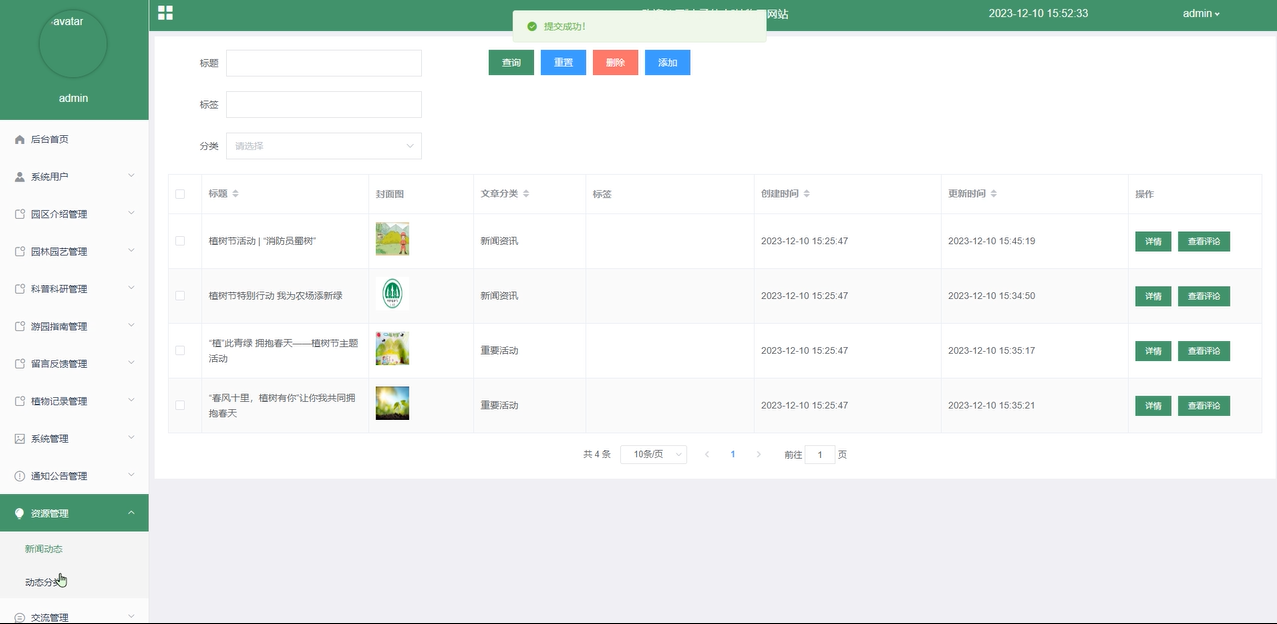Collapse the 资源管理 chevron
This screenshot has width=1277, height=624.
coord(131,513)
